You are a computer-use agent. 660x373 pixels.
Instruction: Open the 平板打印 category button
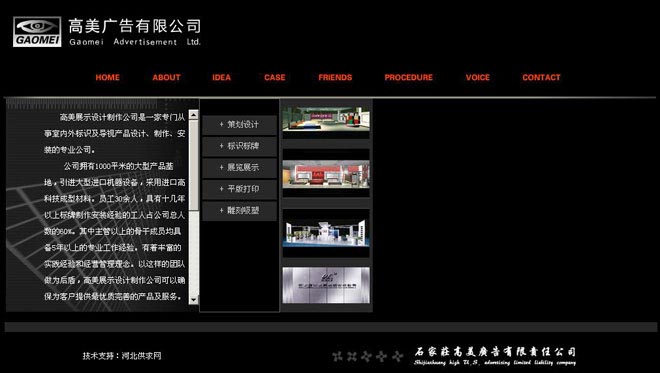[x=240, y=189]
